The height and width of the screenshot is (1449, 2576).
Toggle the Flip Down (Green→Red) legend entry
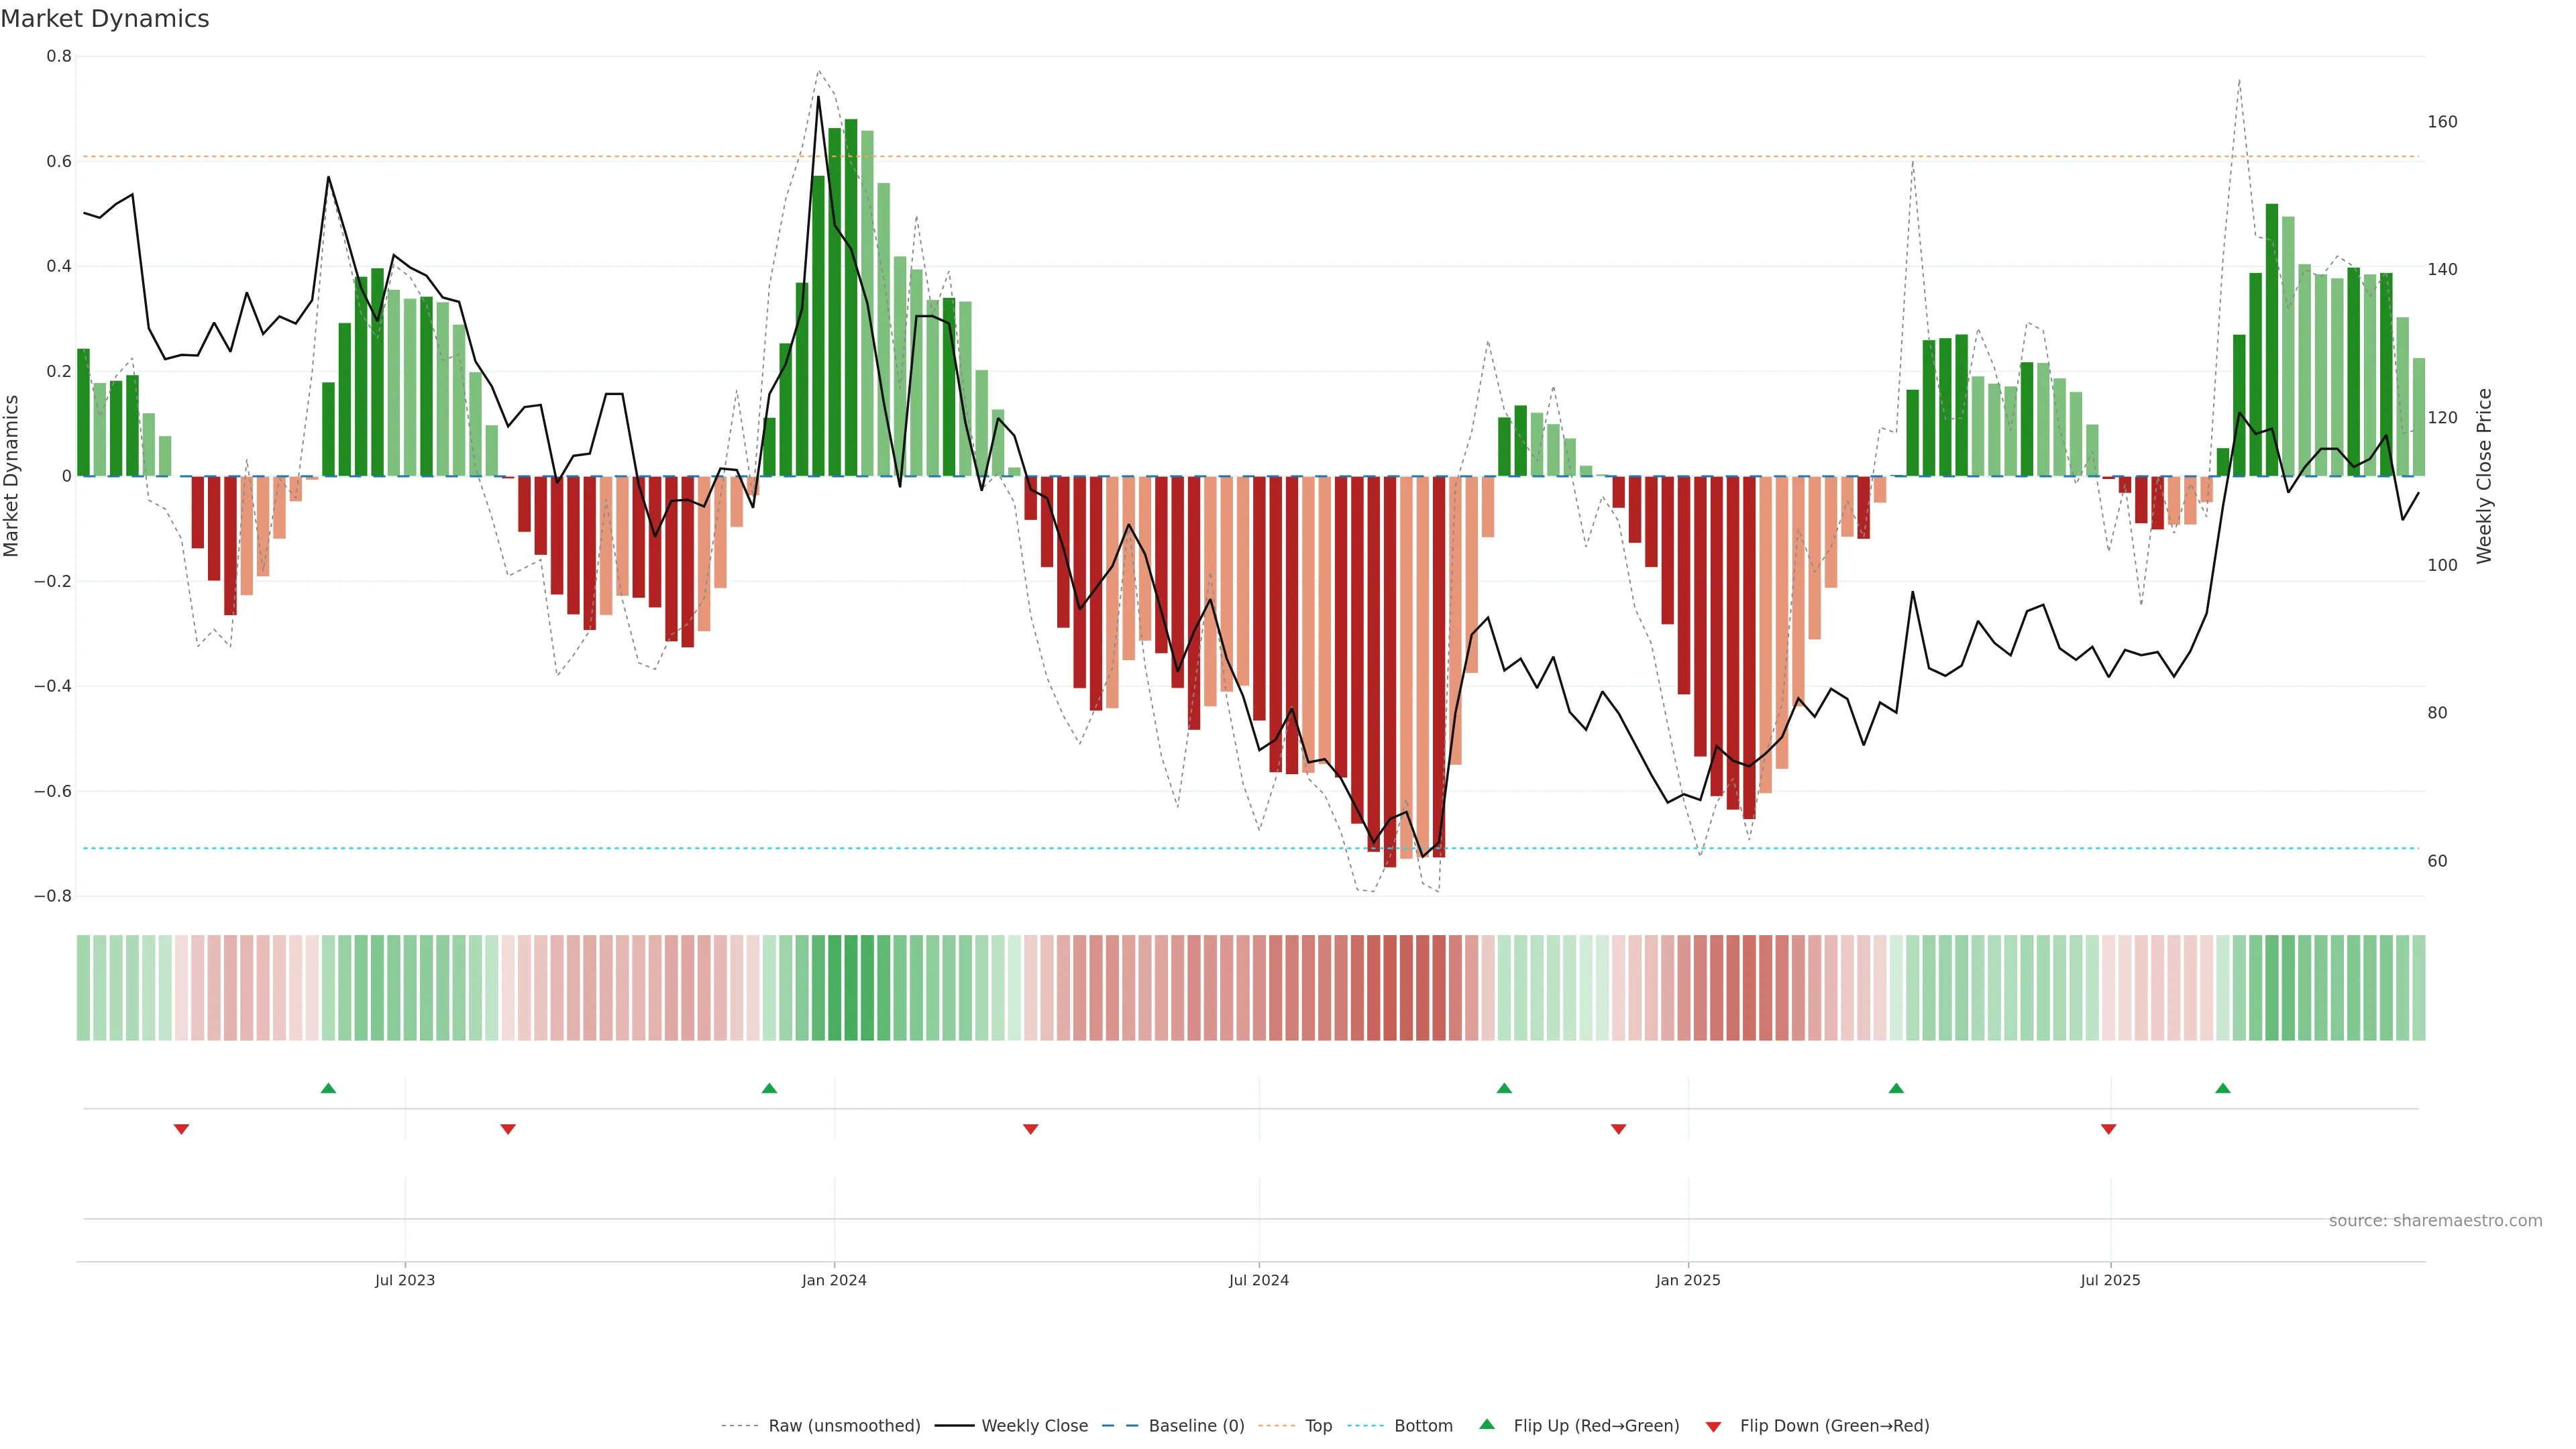tap(1834, 1426)
